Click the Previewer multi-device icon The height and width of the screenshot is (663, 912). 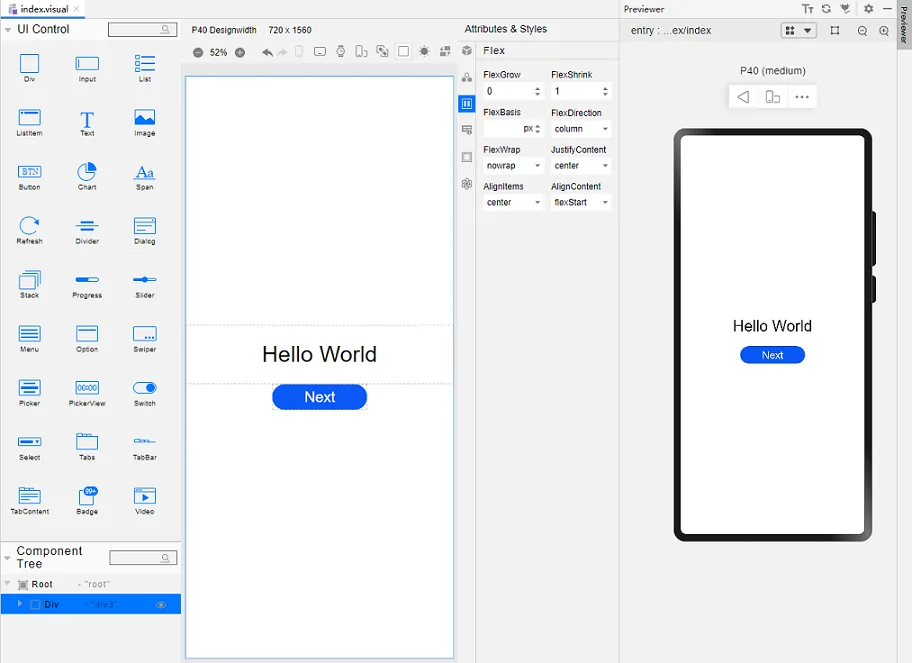pyautogui.click(x=772, y=97)
